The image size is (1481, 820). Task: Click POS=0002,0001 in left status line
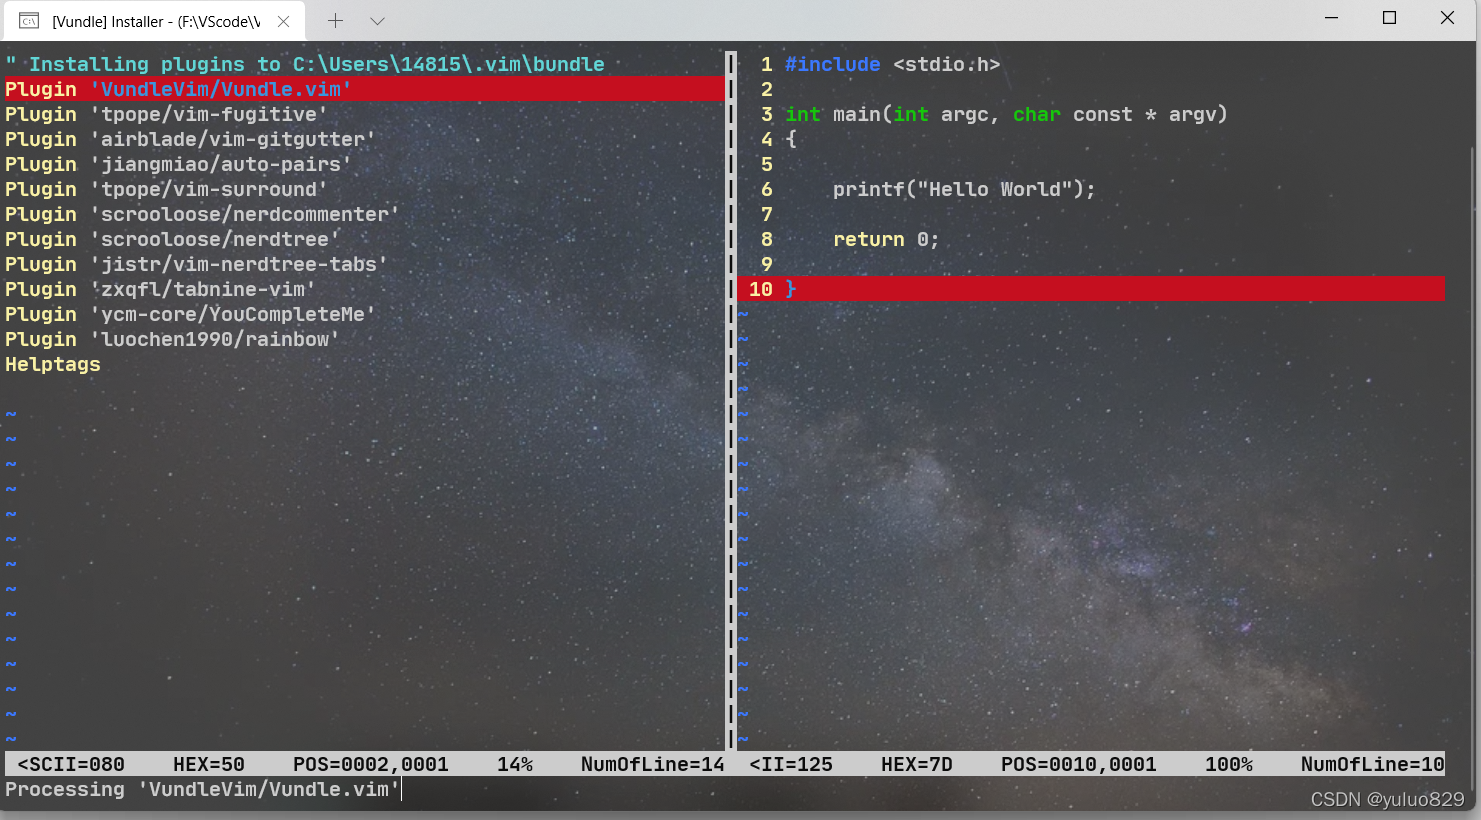[370, 764]
